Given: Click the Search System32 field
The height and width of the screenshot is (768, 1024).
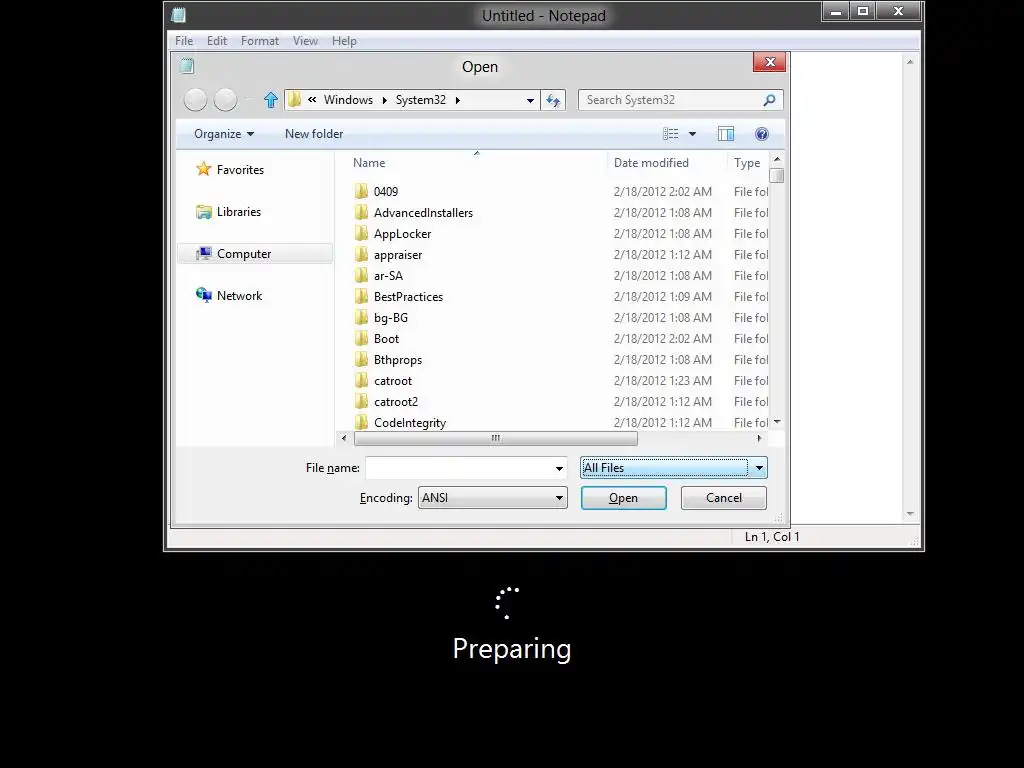Looking at the screenshot, I should [x=671, y=100].
